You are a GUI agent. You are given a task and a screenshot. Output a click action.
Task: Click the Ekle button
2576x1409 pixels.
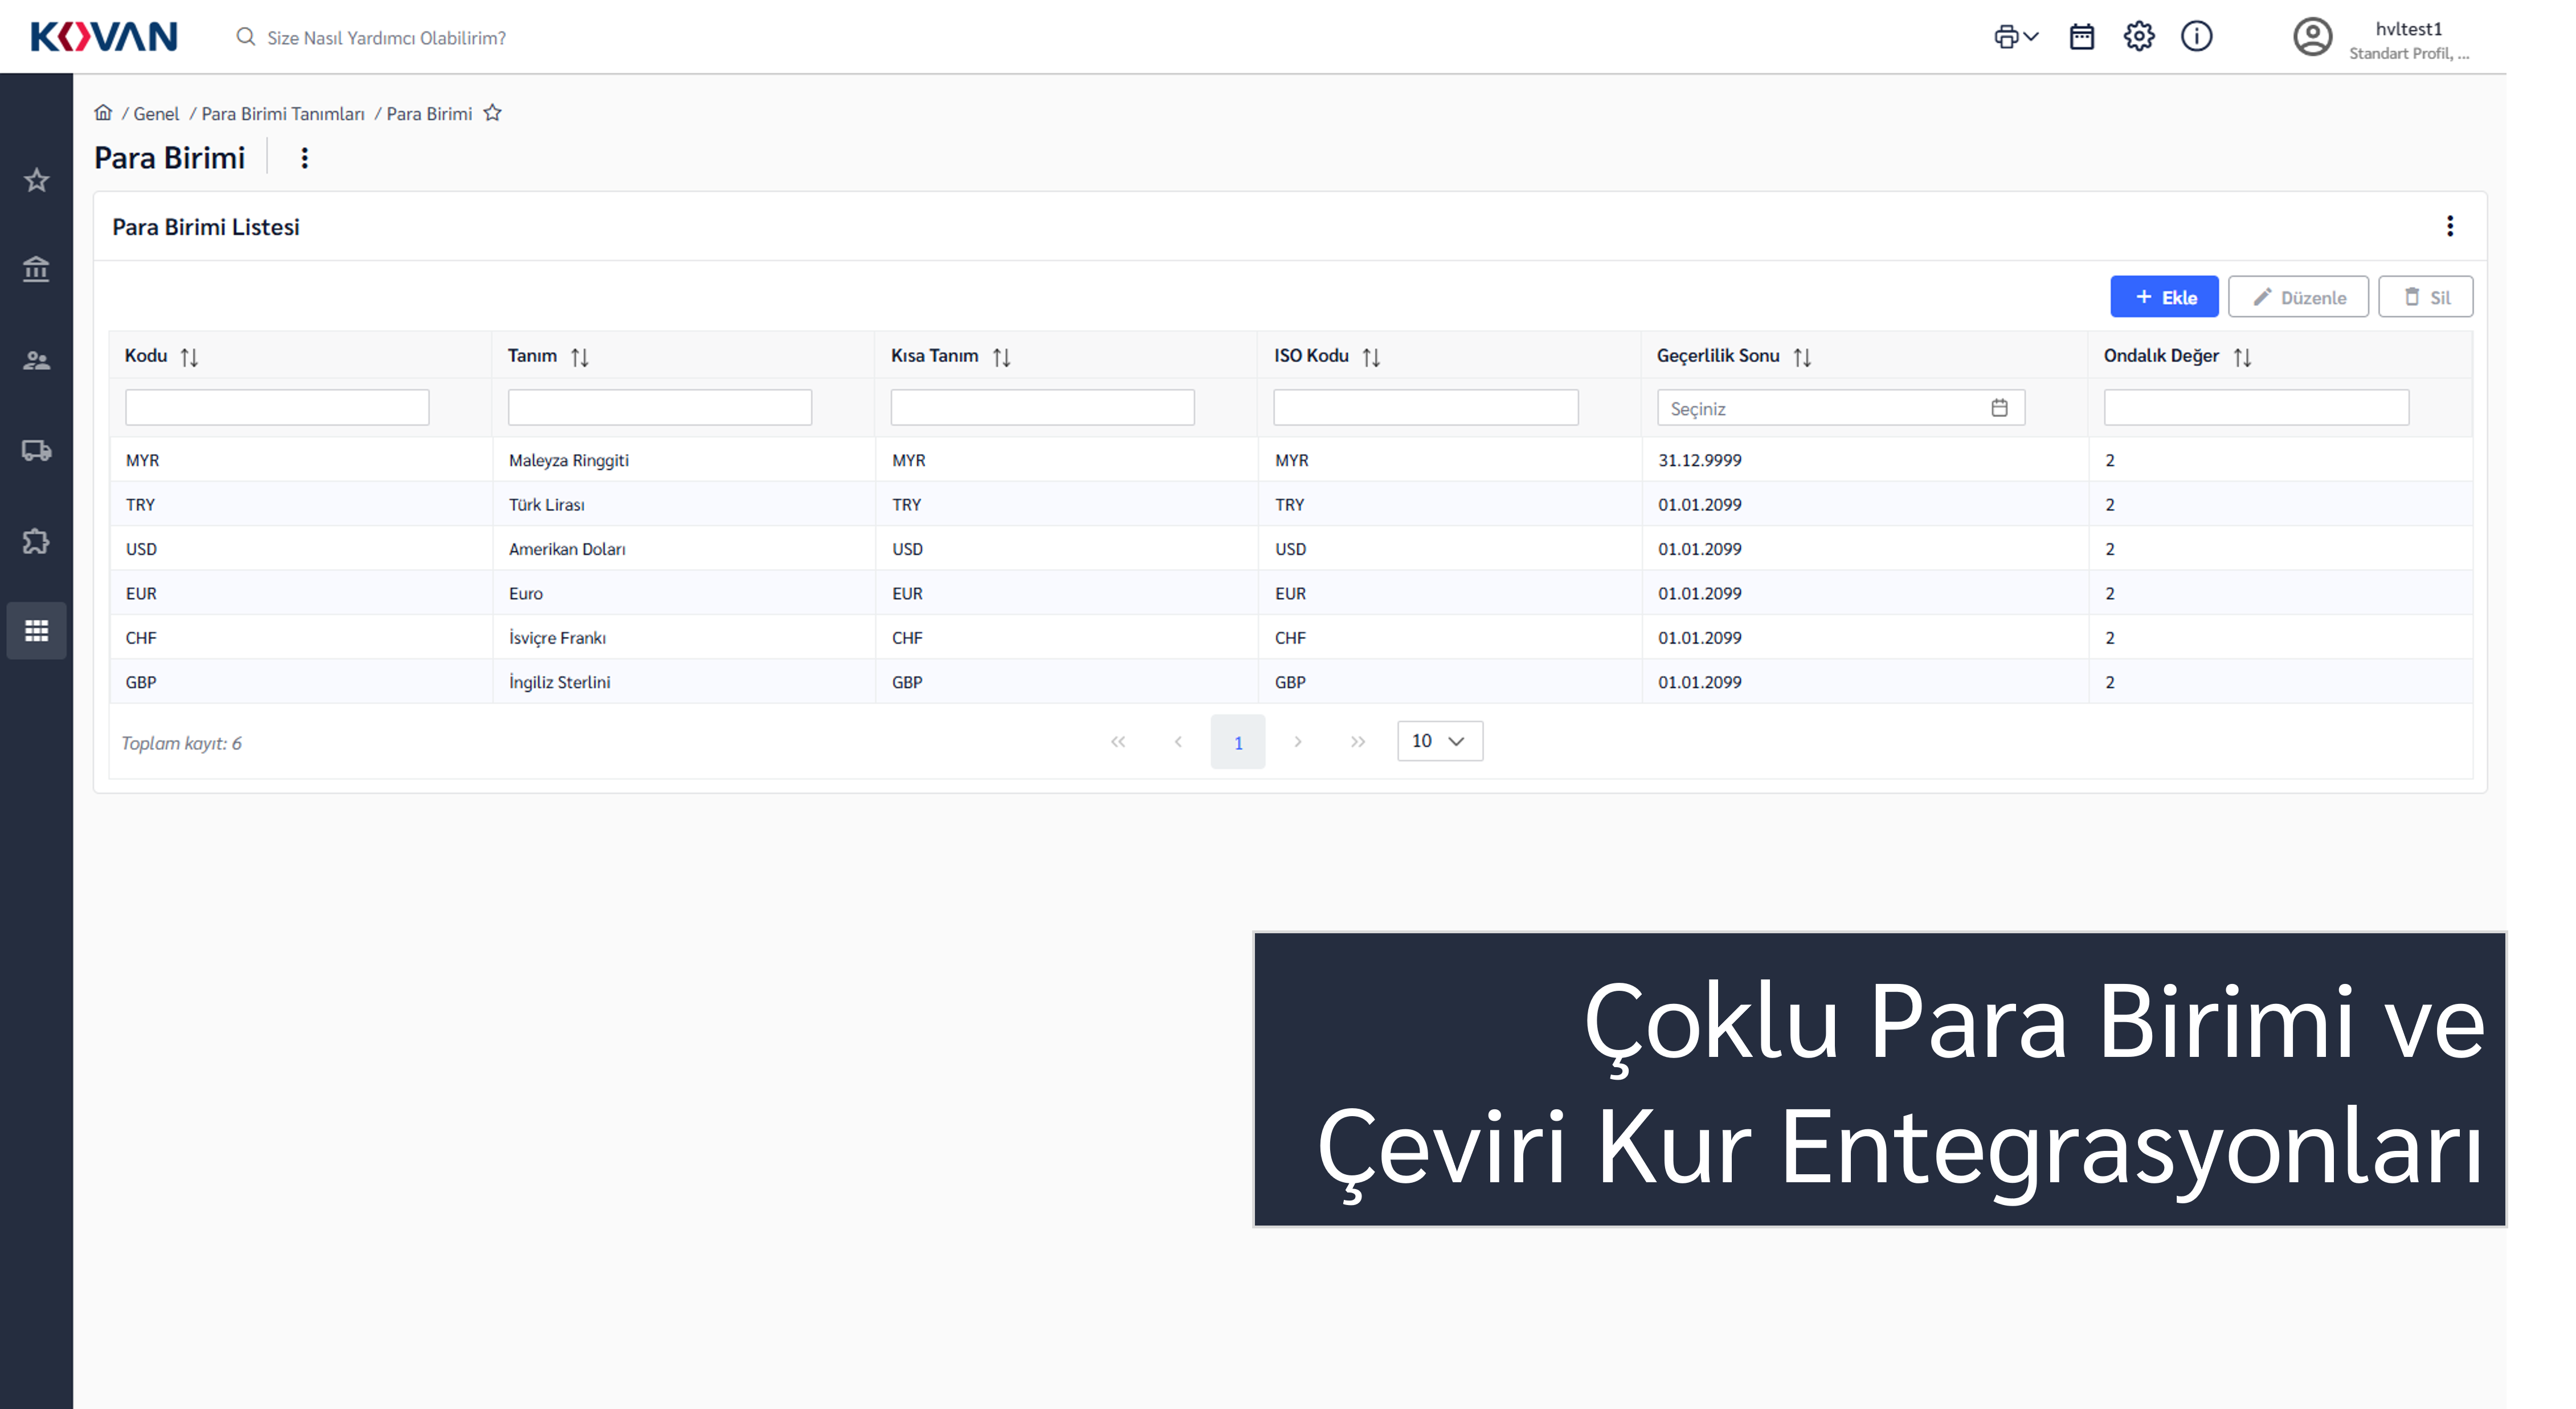coord(2164,297)
